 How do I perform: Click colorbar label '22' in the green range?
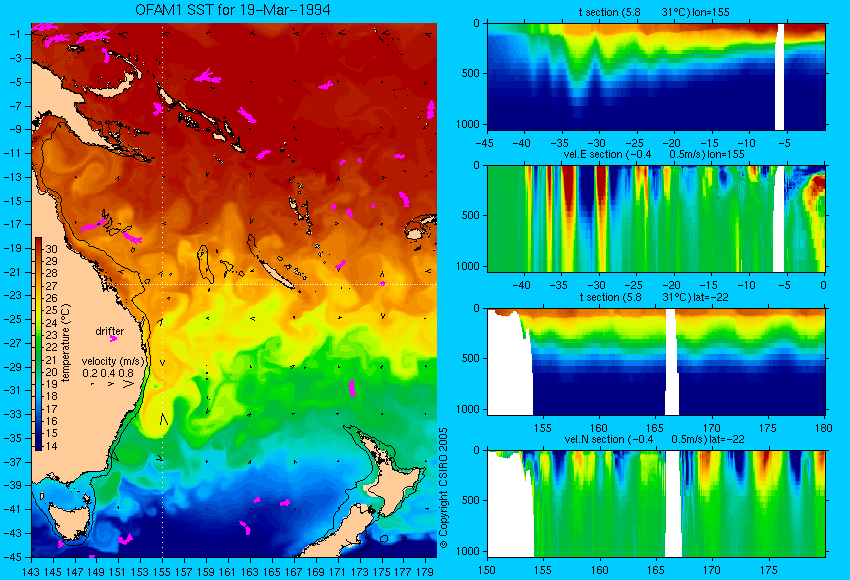51,347
